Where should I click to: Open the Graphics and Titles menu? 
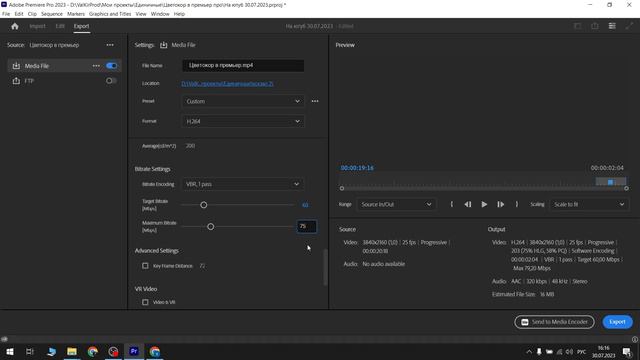tap(110, 14)
